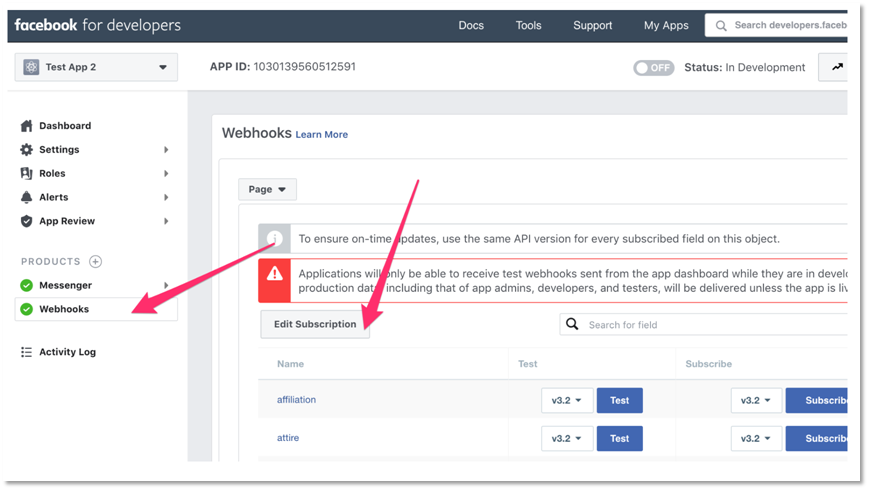Click the Dashboard home icon
The image size is (869, 490).
26,126
